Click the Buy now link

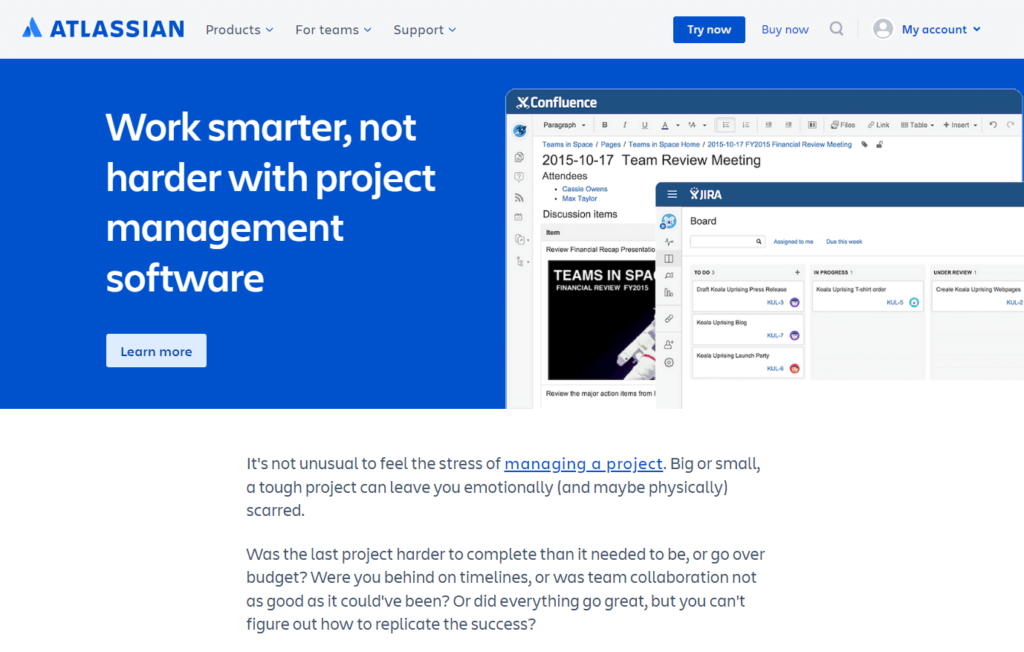tap(785, 29)
